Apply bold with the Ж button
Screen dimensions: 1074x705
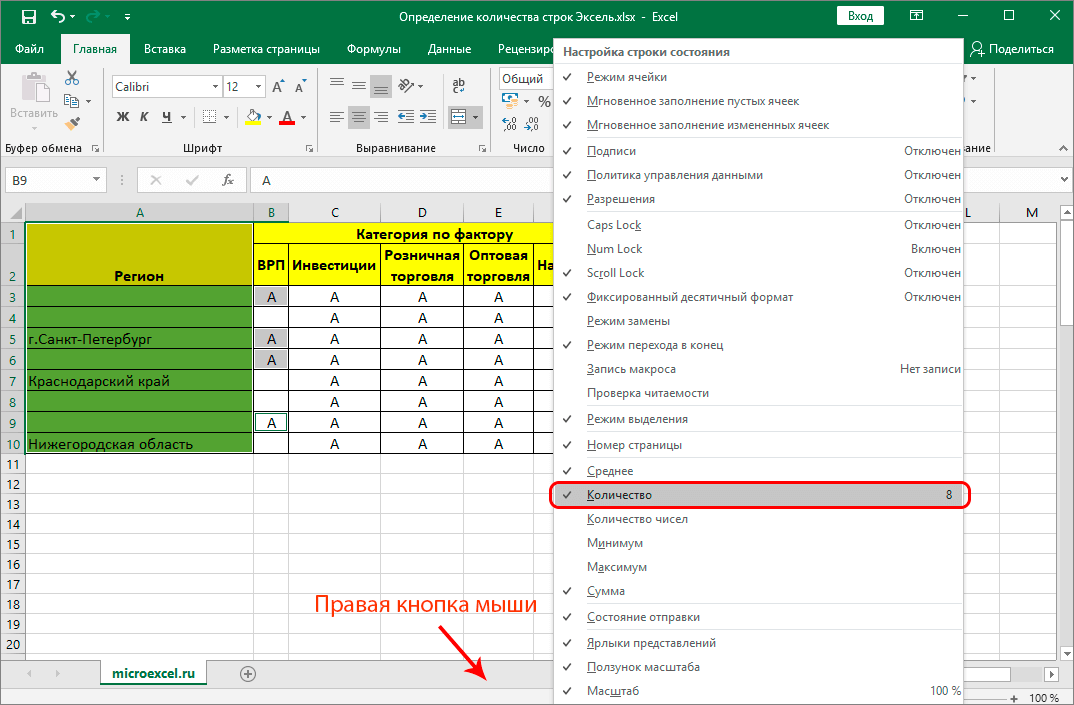tap(123, 117)
